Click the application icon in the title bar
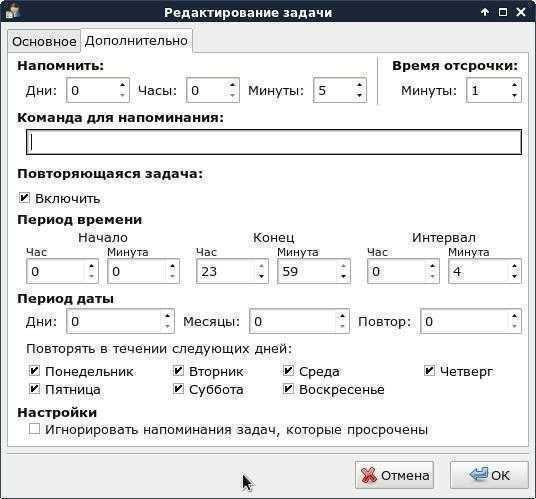The image size is (536, 499). [x=13, y=10]
